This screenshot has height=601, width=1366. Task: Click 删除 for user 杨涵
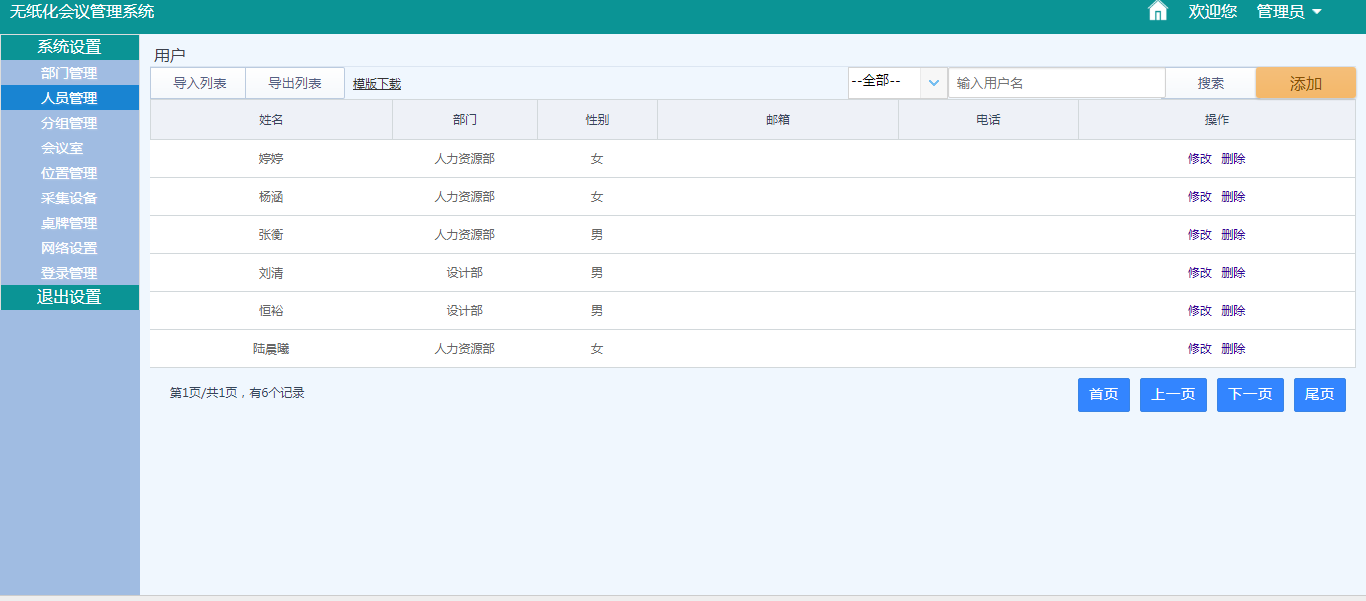1233,197
